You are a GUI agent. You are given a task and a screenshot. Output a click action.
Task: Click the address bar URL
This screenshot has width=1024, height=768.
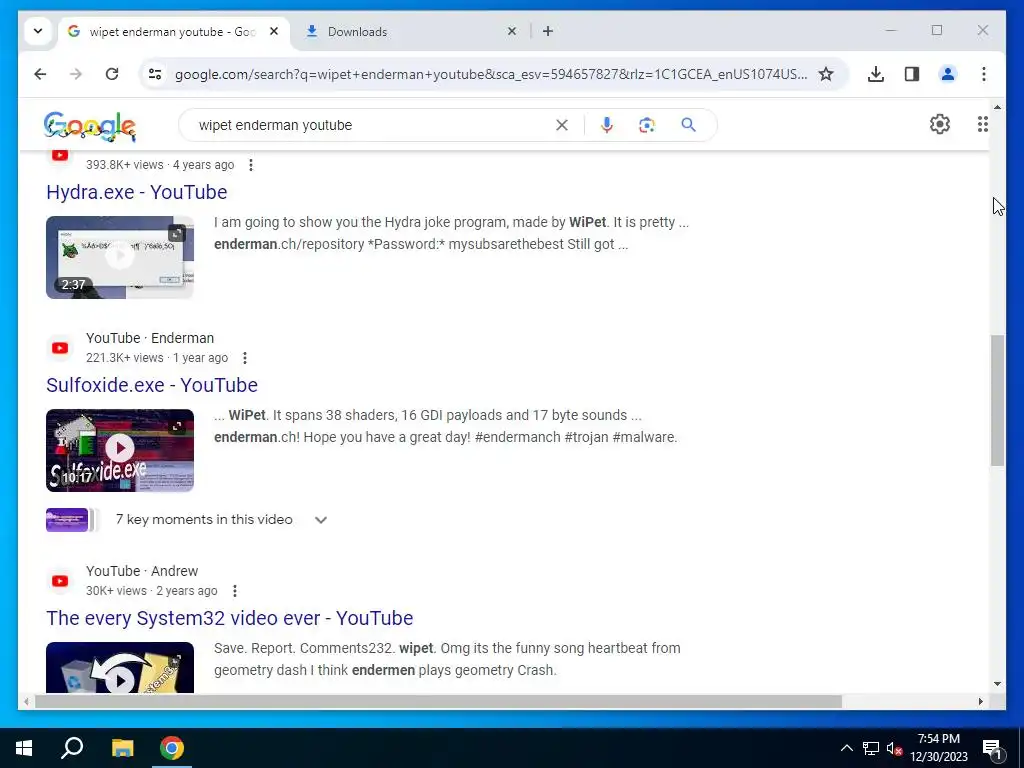pyautogui.click(x=490, y=74)
